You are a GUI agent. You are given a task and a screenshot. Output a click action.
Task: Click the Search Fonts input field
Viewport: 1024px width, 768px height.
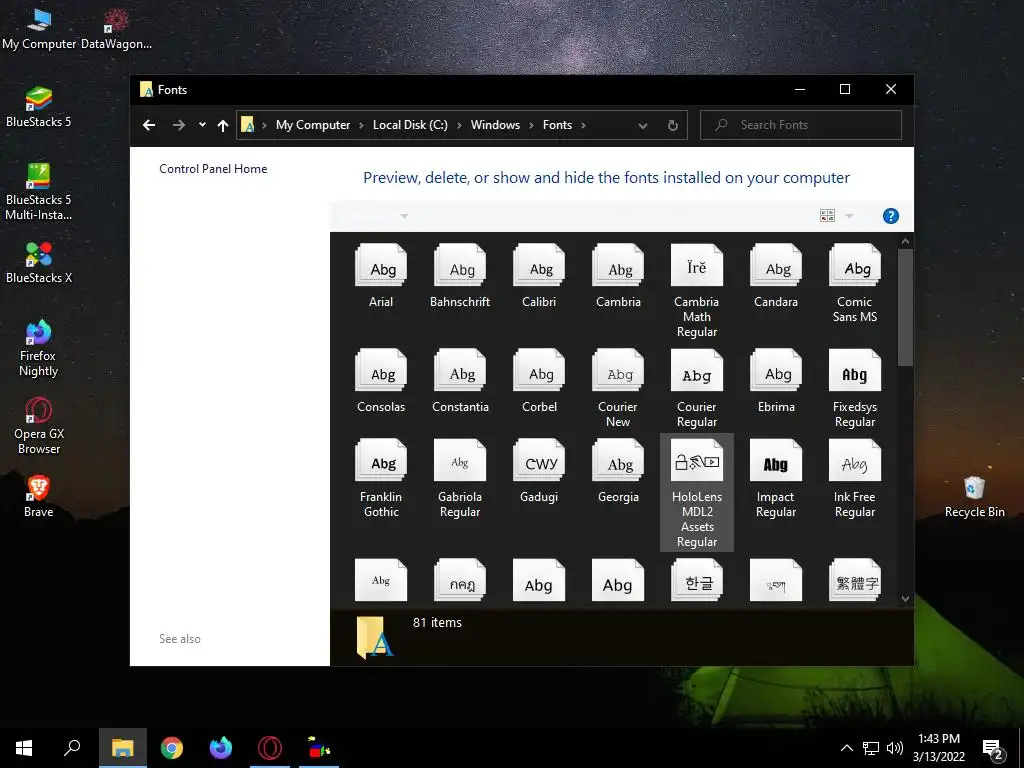(x=801, y=125)
